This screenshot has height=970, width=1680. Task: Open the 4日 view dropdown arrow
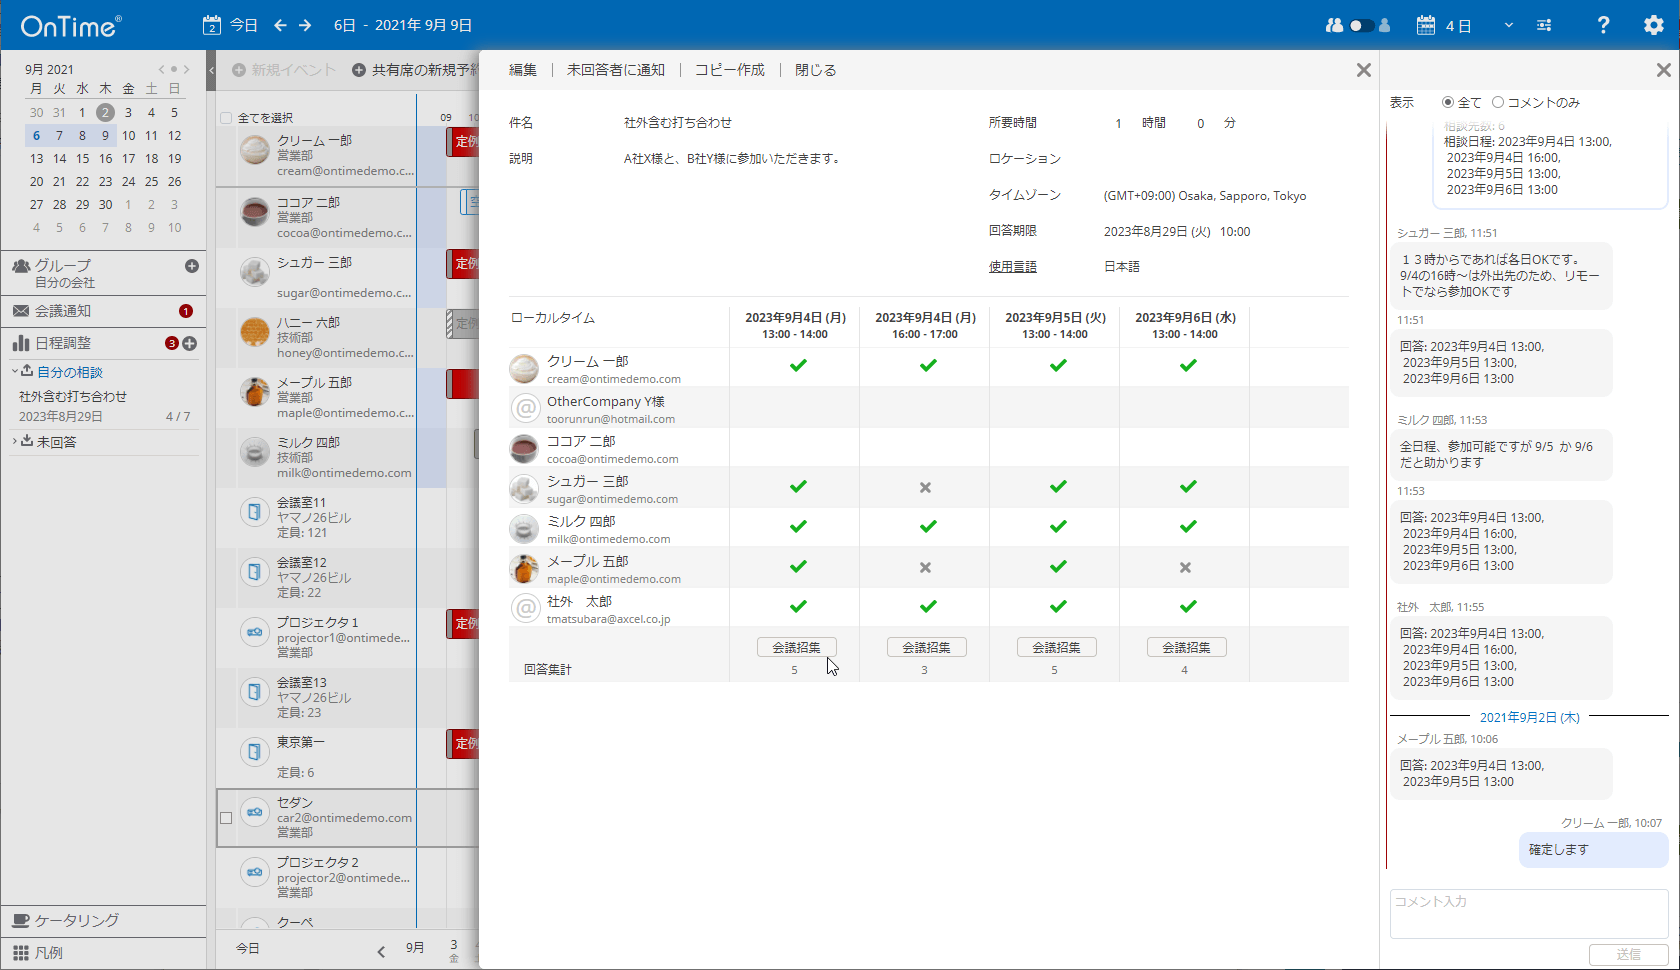1508,25
